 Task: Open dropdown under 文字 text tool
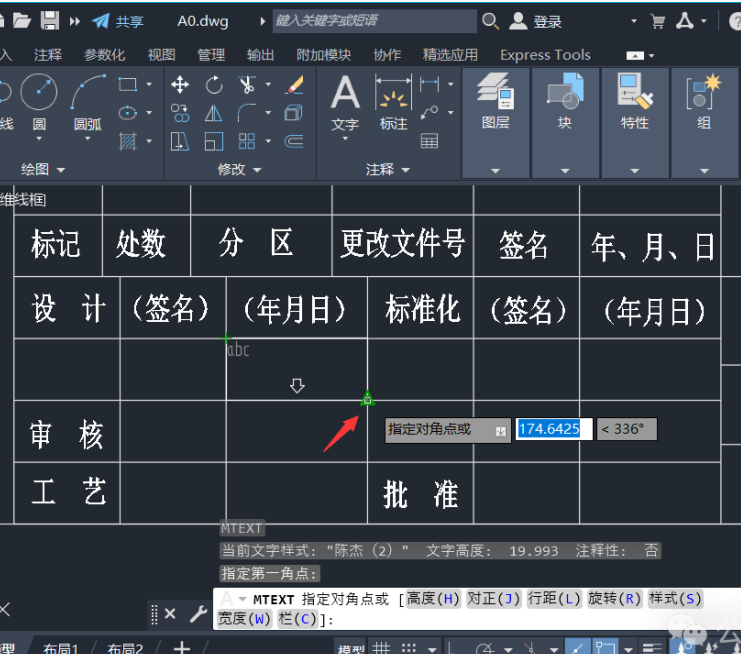point(345,139)
